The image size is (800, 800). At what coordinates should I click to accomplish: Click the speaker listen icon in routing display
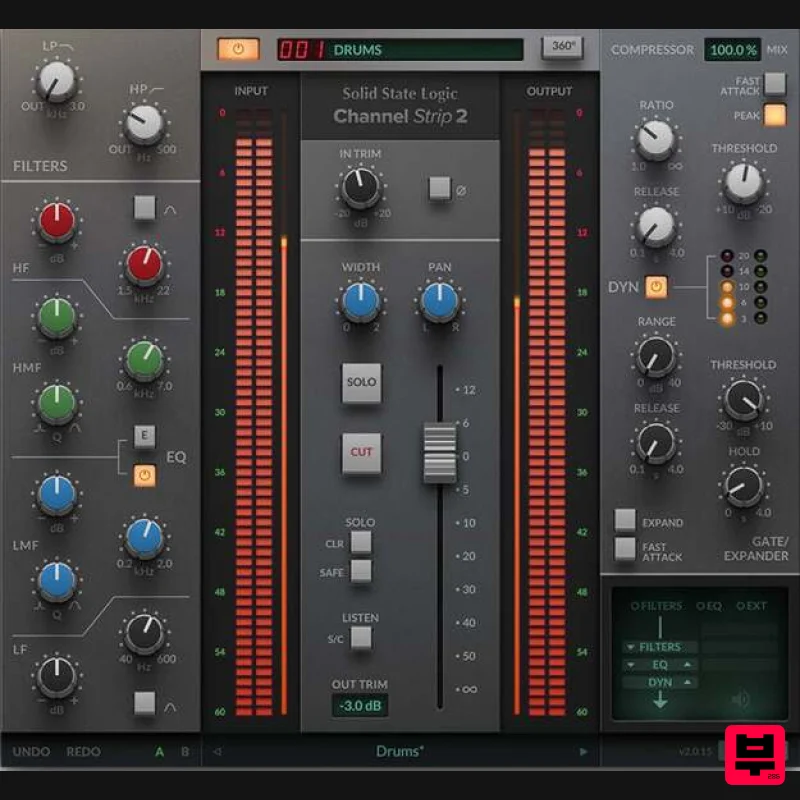(x=740, y=698)
